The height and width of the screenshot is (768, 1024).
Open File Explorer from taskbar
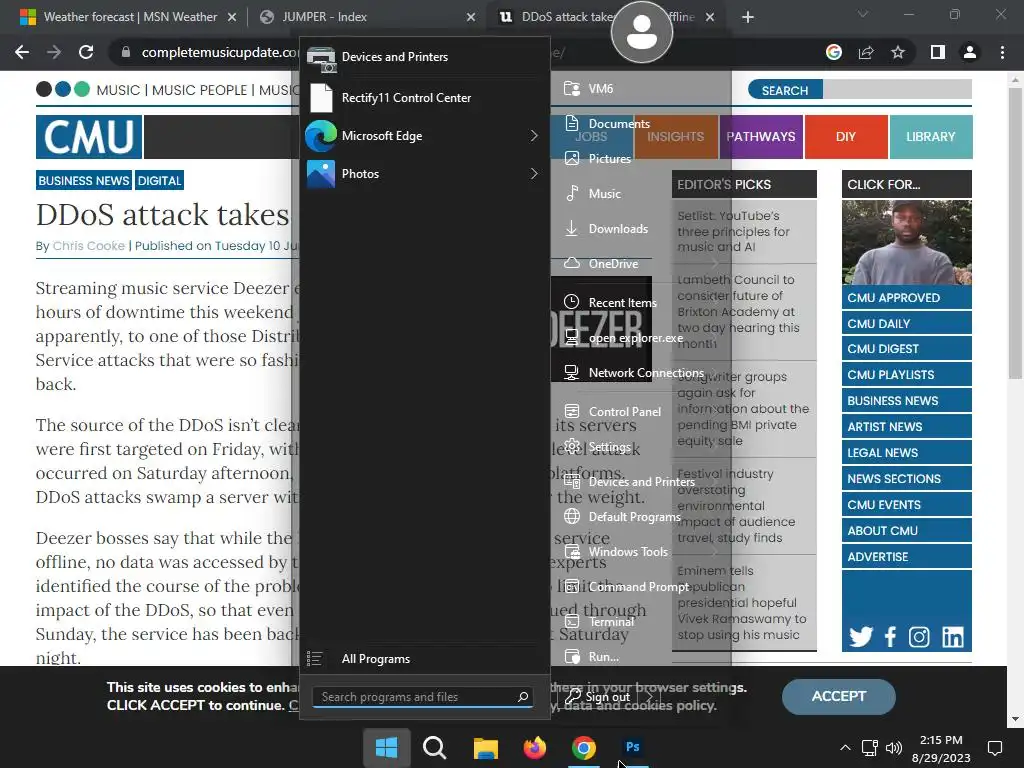485,747
